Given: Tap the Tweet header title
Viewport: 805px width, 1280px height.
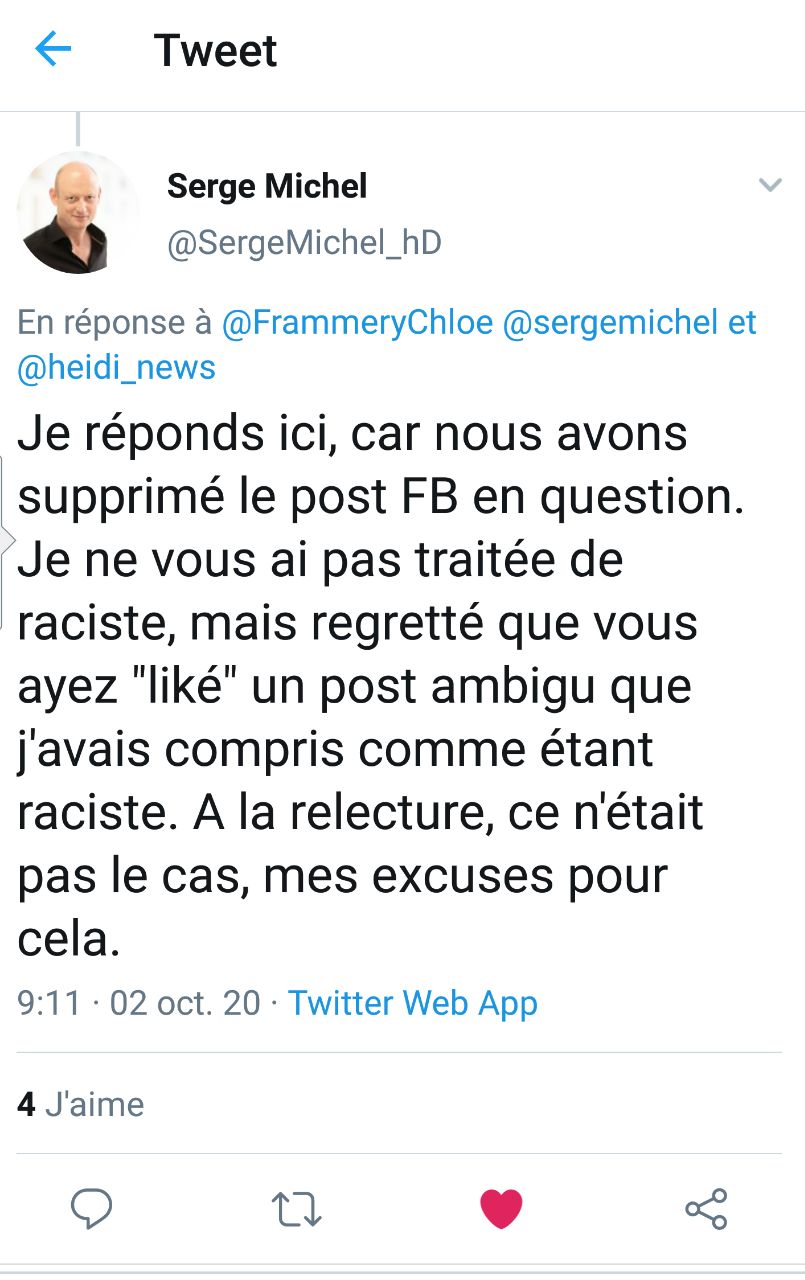Looking at the screenshot, I should [x=216, y=50].
